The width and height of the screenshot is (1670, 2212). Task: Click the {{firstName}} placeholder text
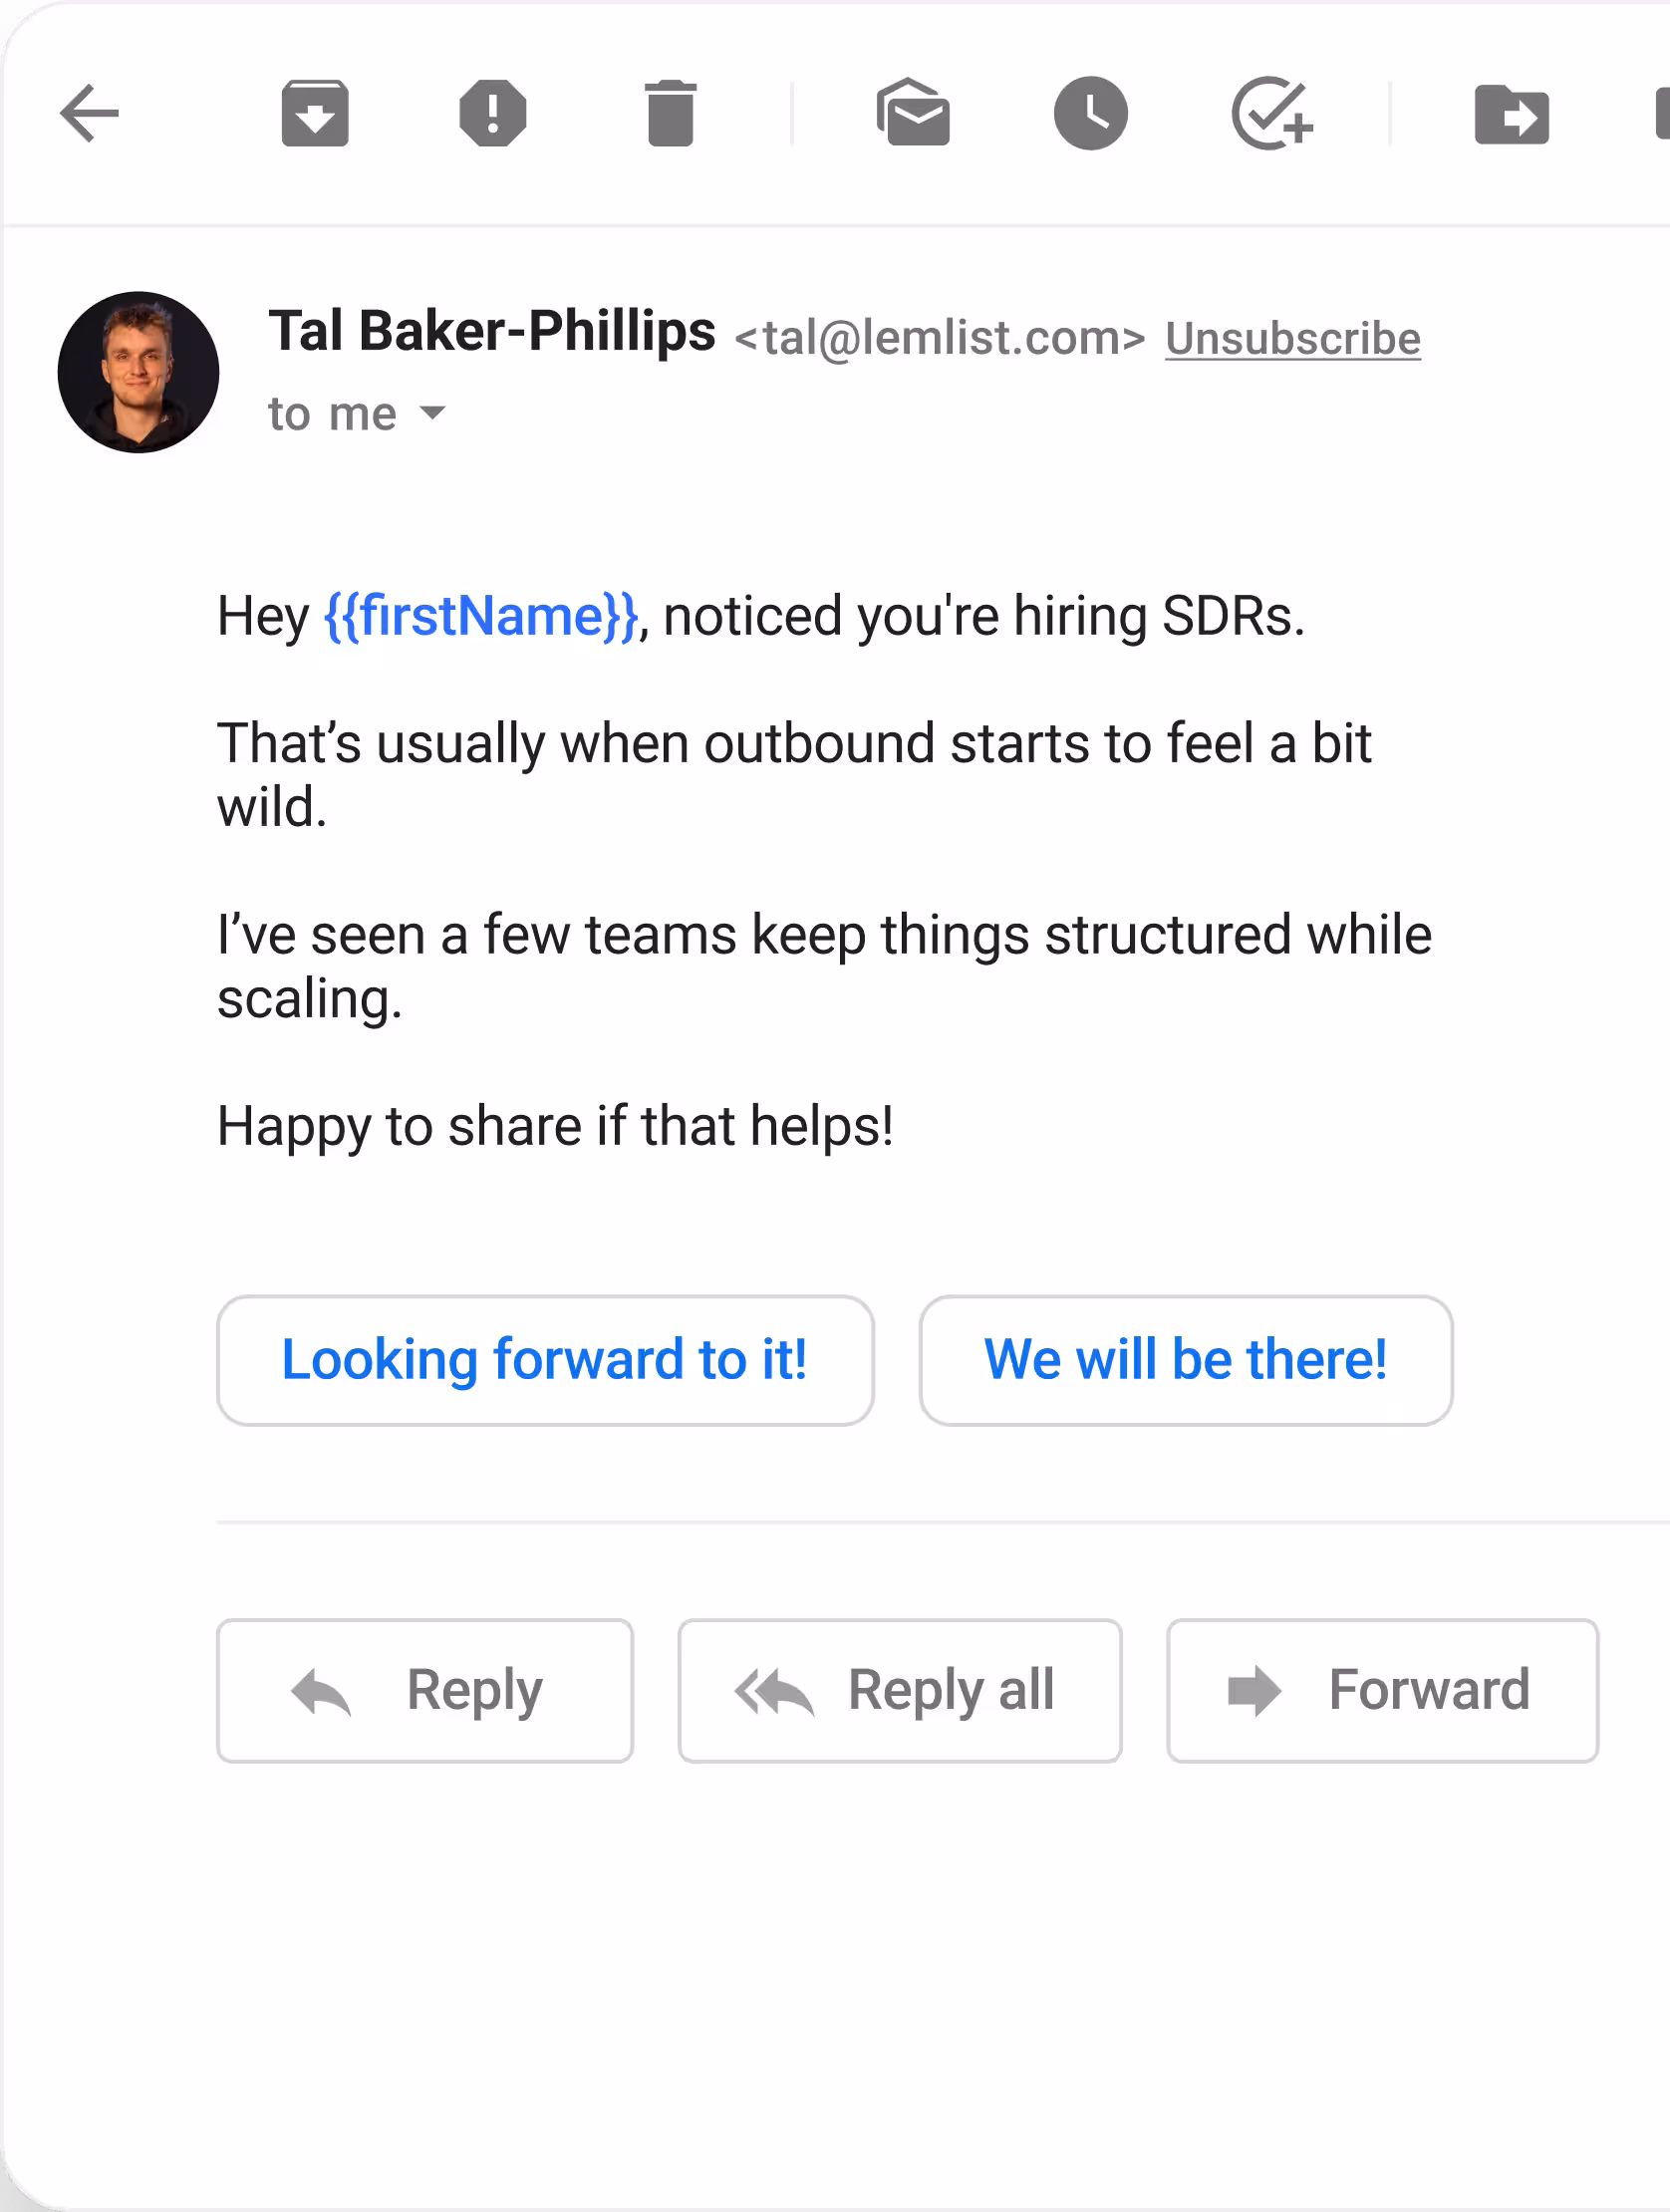click(481, 616)
